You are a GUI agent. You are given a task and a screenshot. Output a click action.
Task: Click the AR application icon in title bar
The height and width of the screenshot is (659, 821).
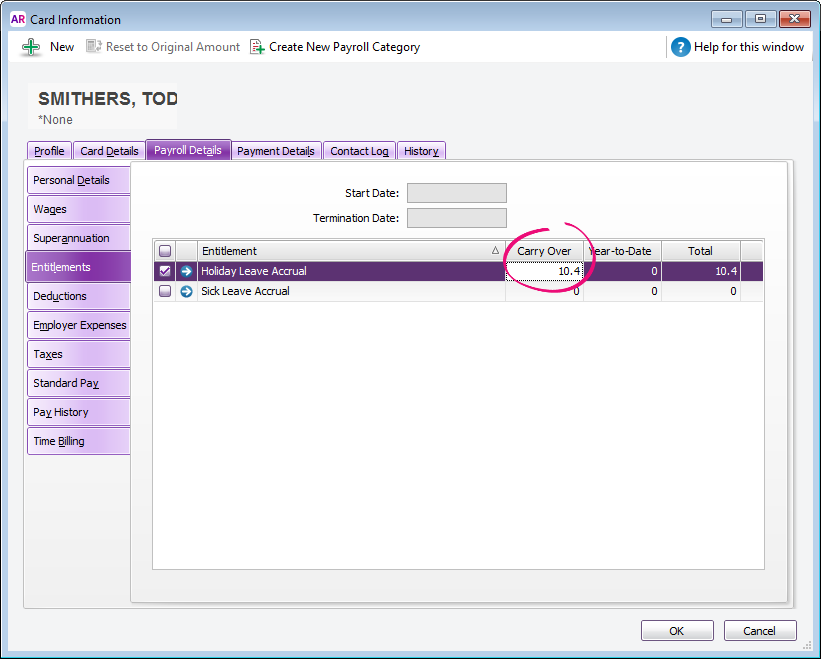click(x=17, y=19)
